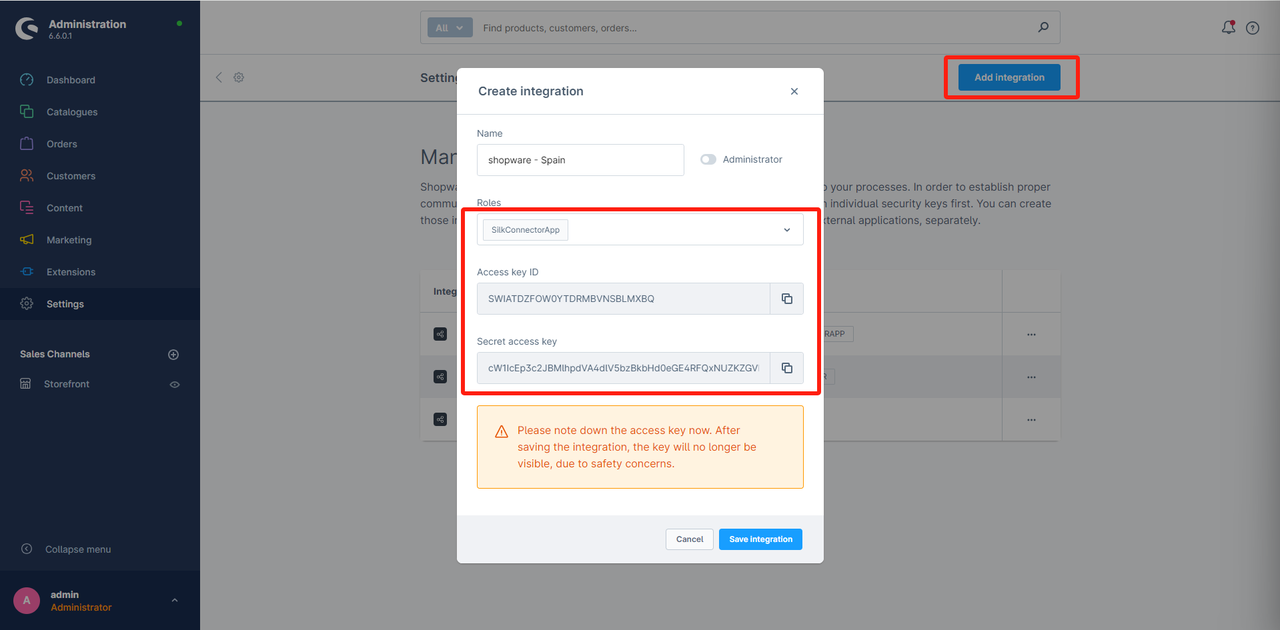Open the notifications bell
The height and width of the screenshot is (630, 1280).
click(1228, 28)
